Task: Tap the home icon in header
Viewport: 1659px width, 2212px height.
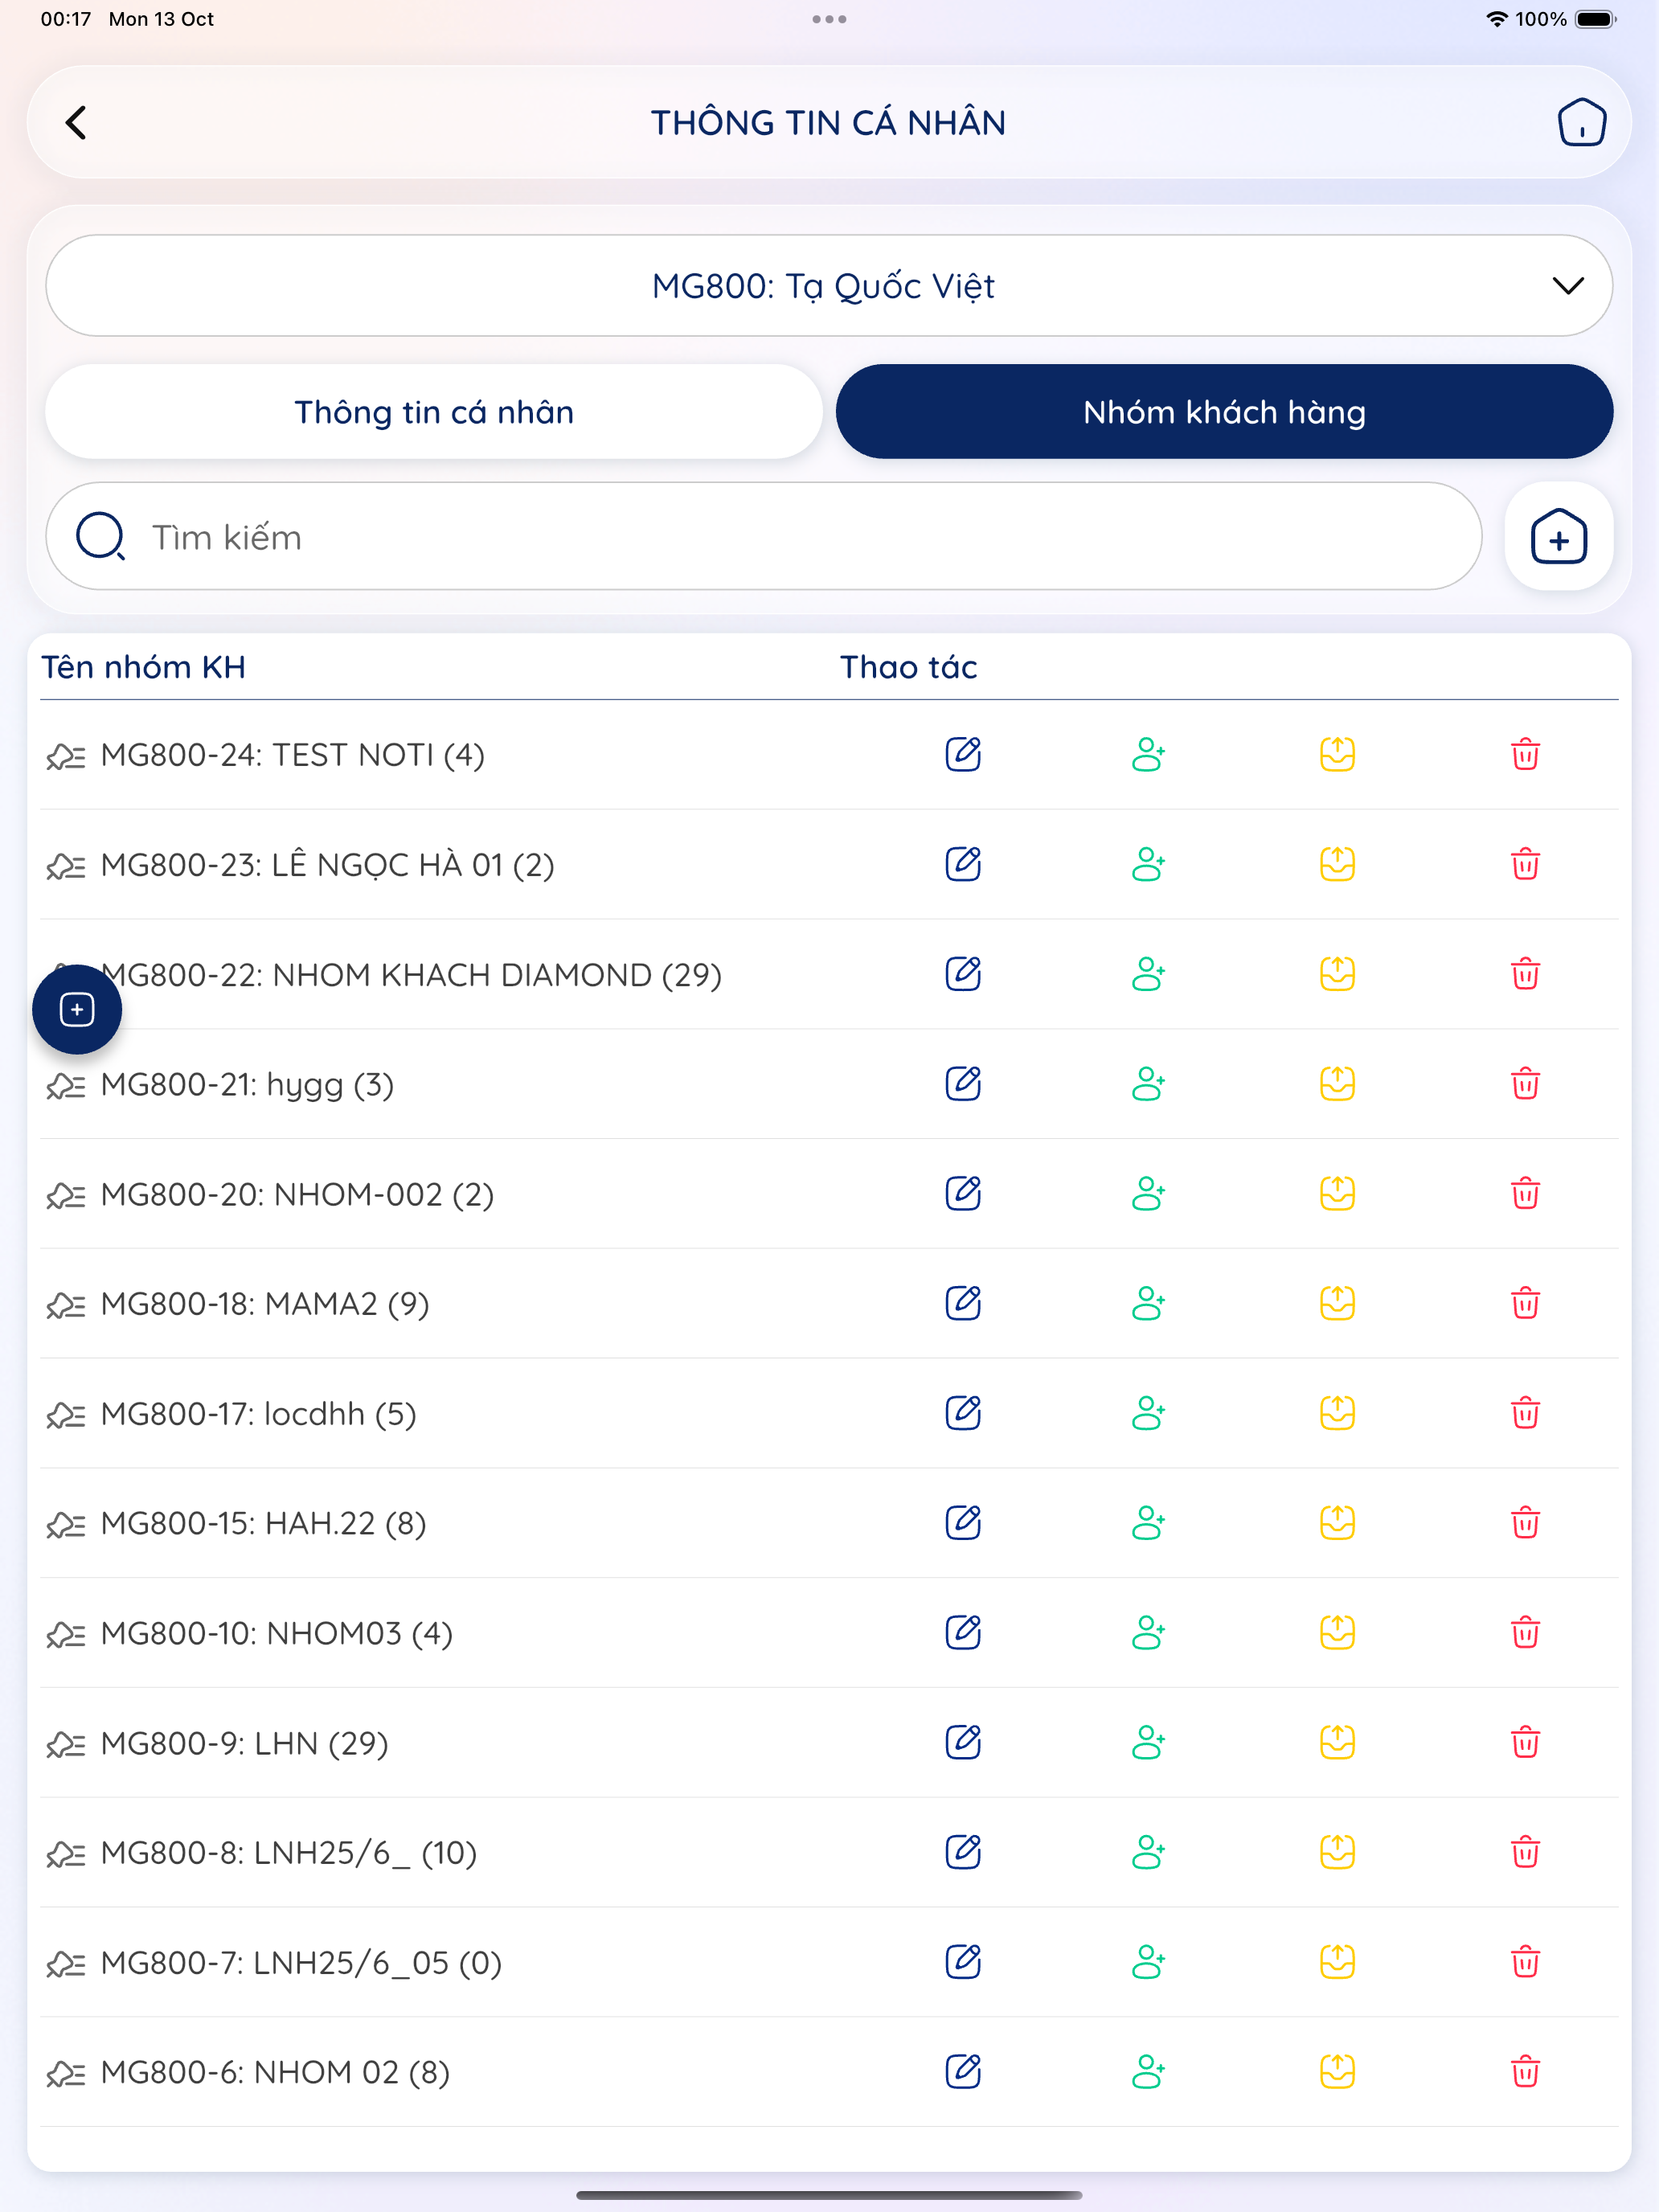Action: pos(1581,123)
